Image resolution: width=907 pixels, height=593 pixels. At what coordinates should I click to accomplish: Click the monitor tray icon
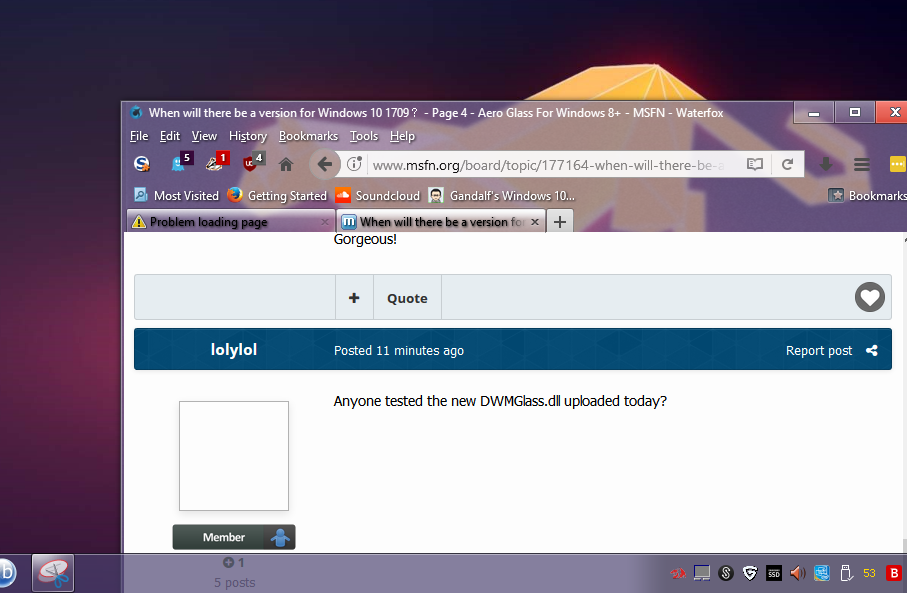(702, 573)
